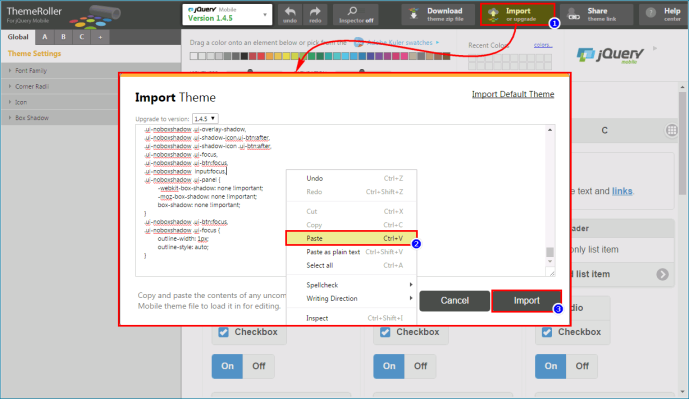Expand the Corner Radii settings

coord(60,86)
